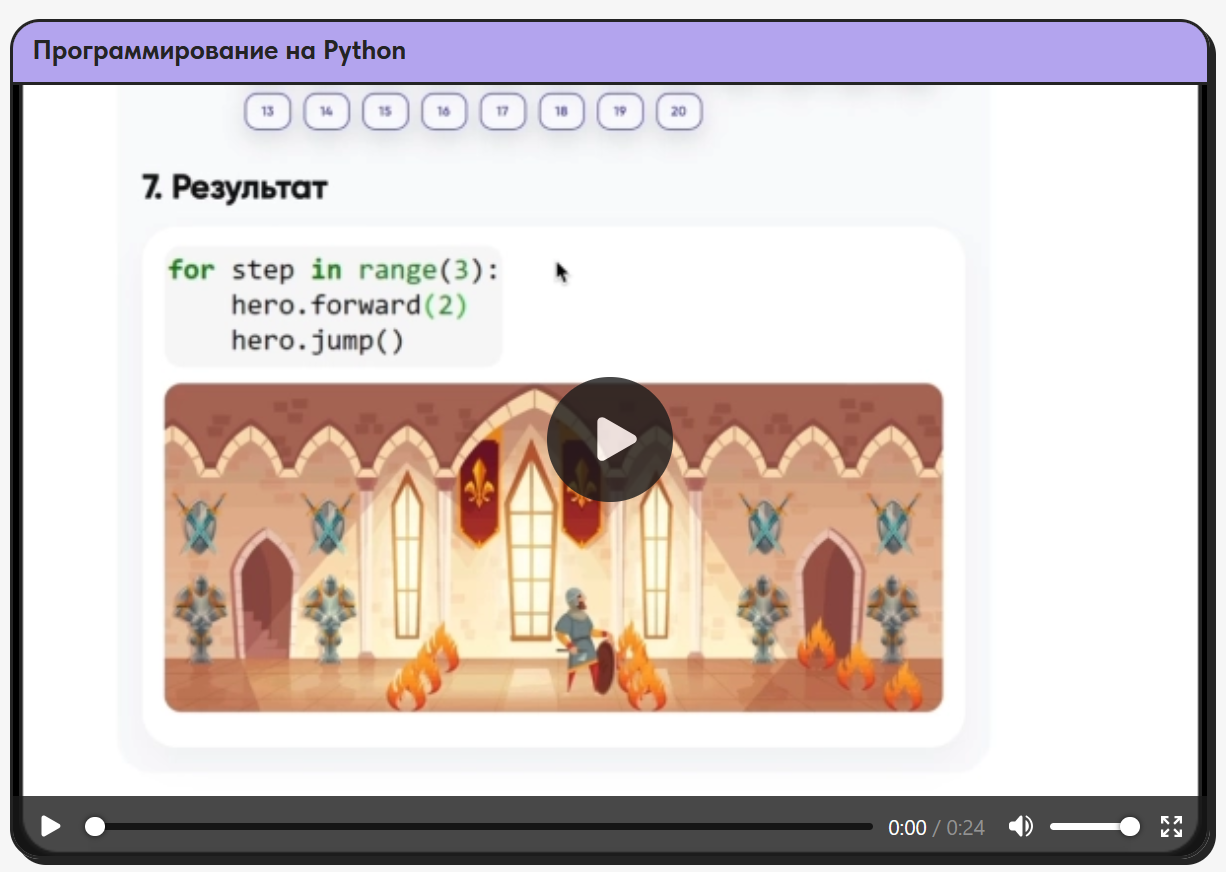The width and height of the screenshot is (1226, 872).
Task: Click the "Программирование на Python" title bar
Action: [220, 51]
